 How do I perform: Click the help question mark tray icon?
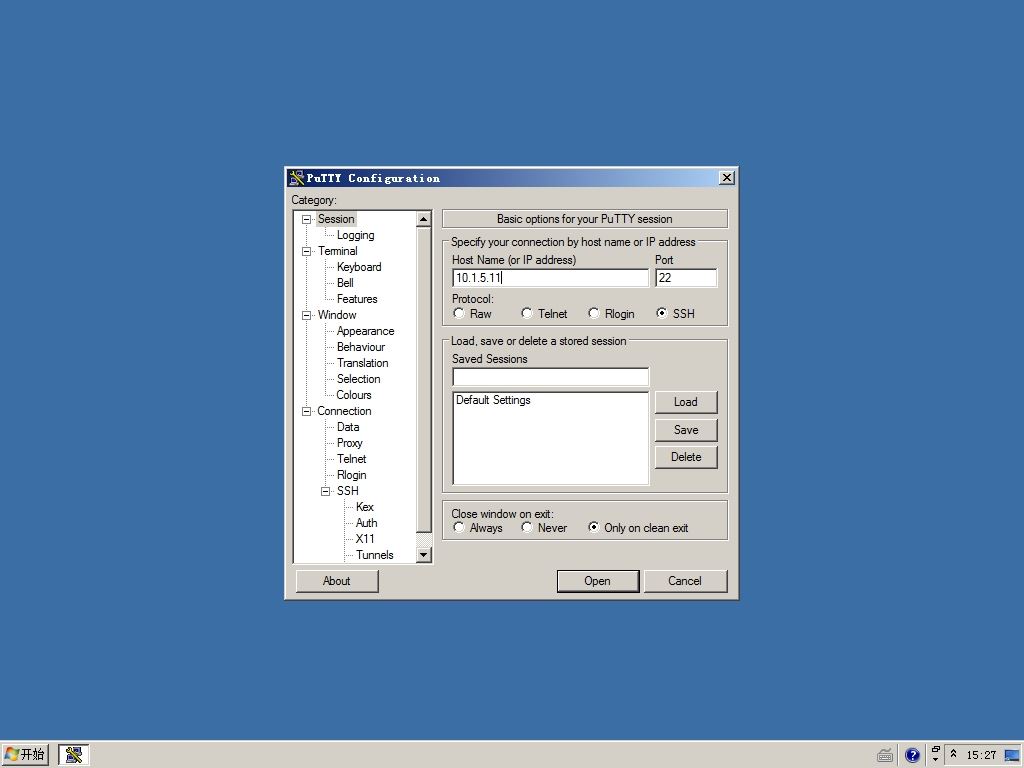coord(912,756)
